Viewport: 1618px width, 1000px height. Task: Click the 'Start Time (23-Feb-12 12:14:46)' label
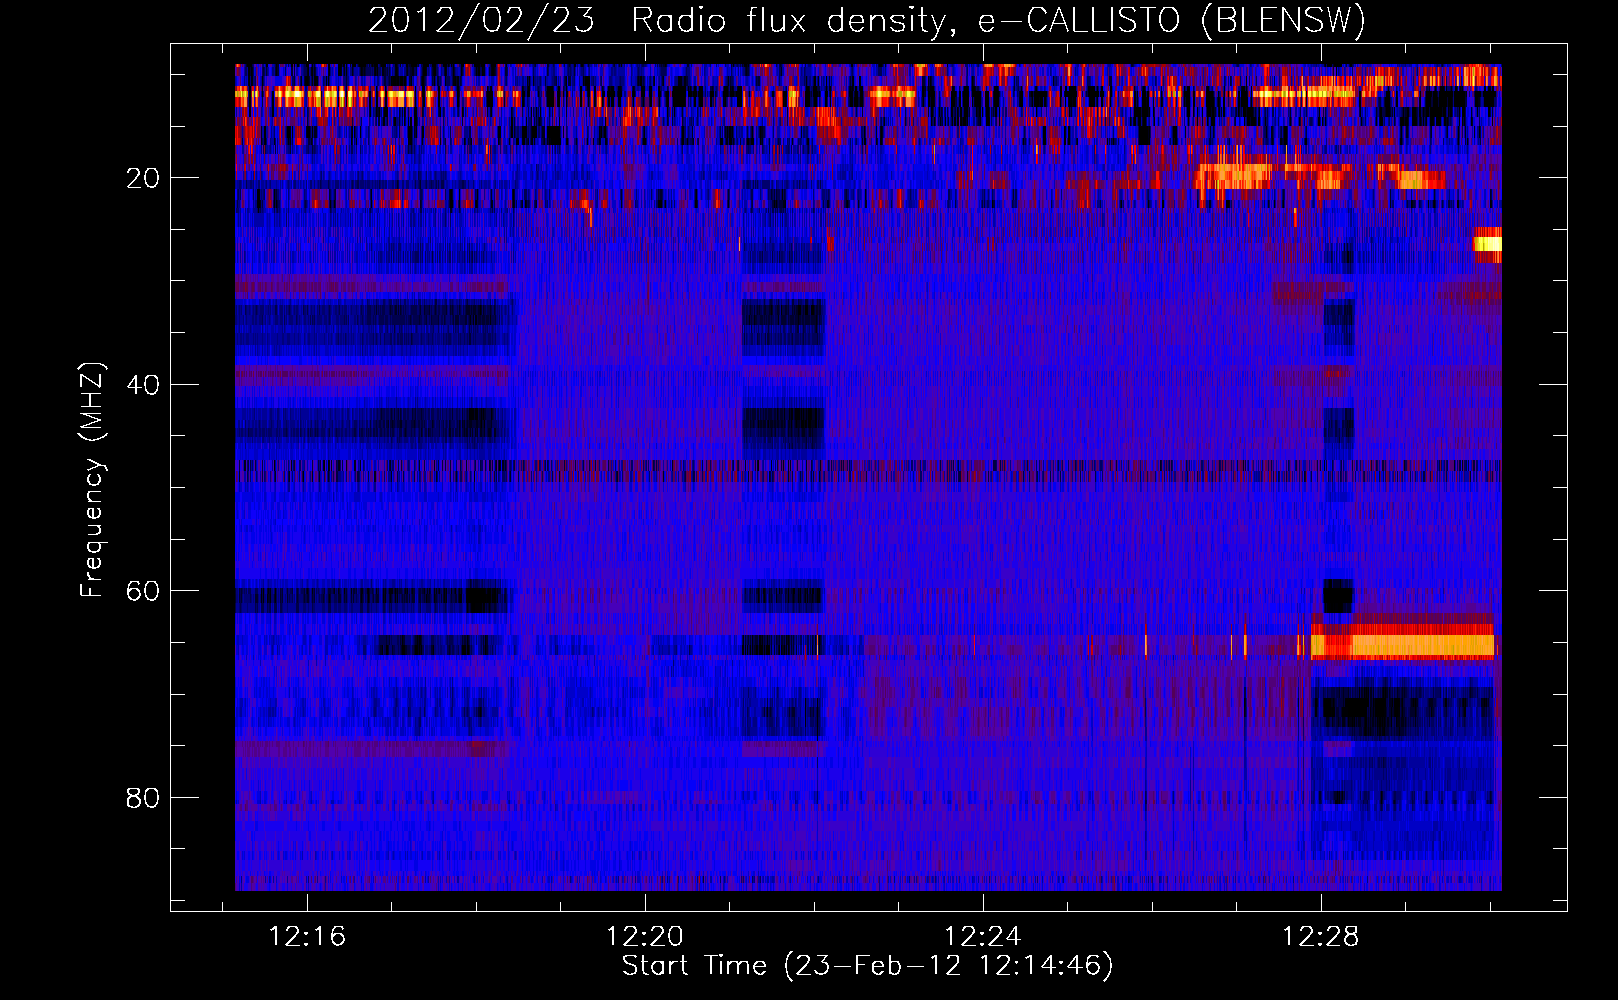(867, 966)
